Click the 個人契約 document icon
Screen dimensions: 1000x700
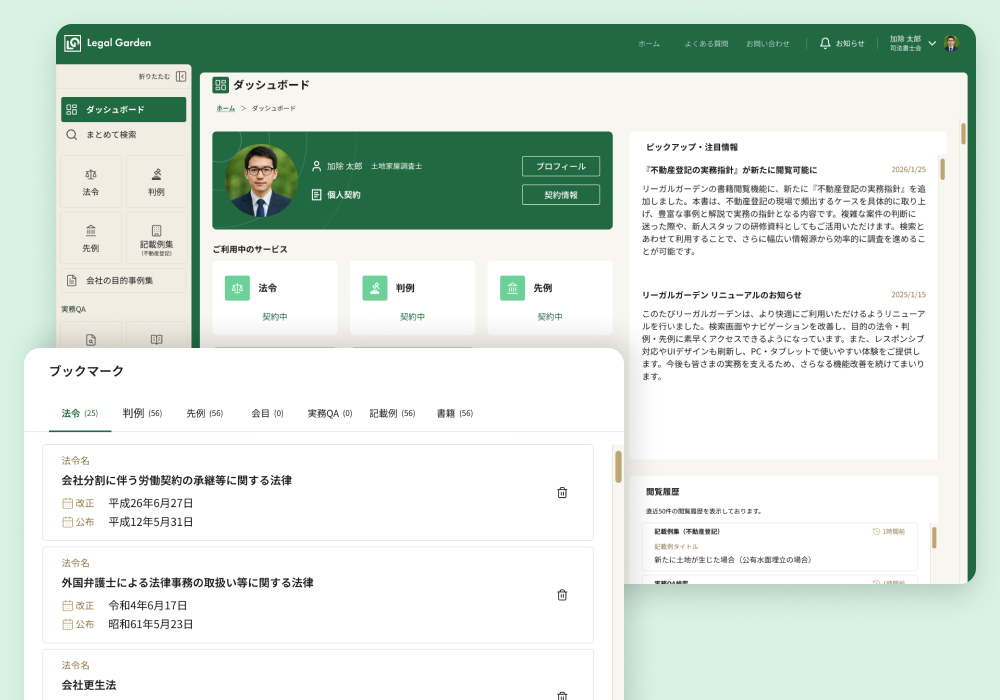(x=316, y=194)
